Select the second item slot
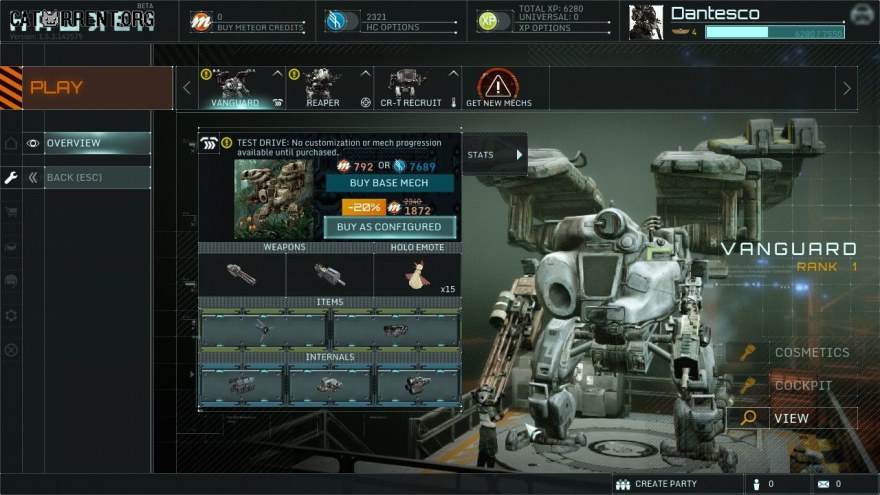The height and width of the screenshot is (495, 880). pyautogui.click(x=396, y=328)
